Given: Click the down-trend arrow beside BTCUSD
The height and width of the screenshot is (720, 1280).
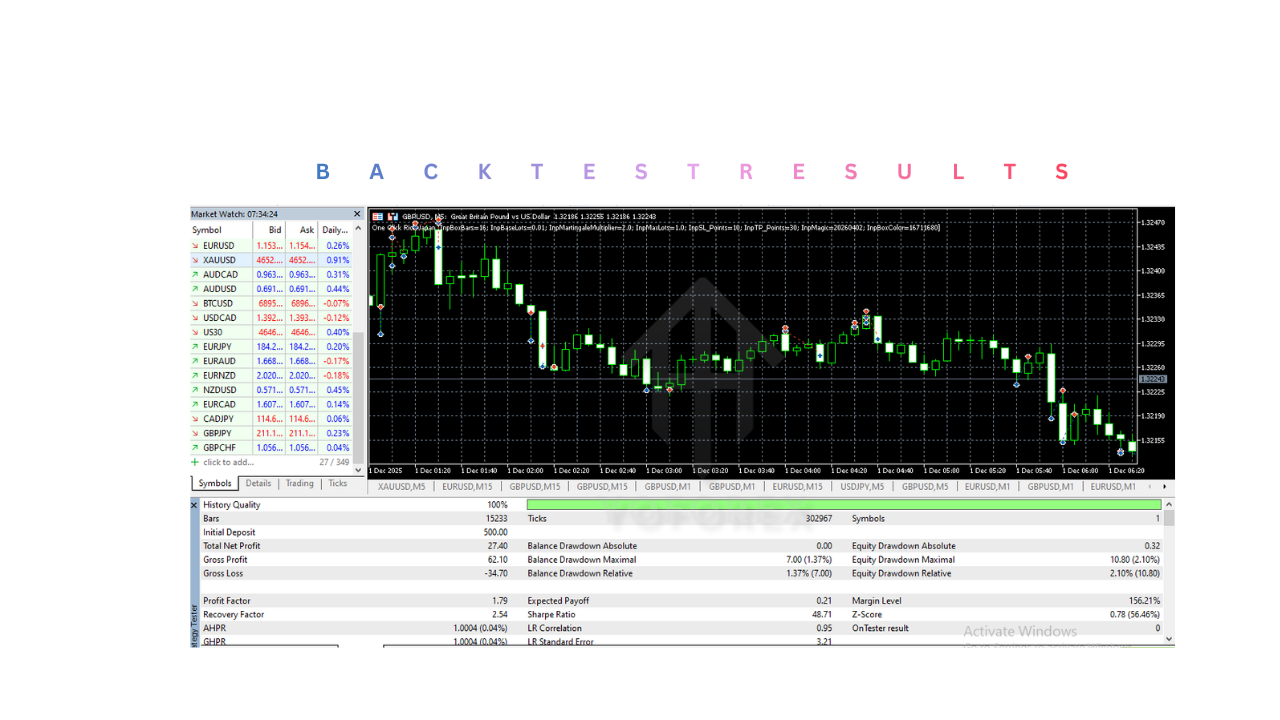Looking at the screenshot, I should point(196,303).
